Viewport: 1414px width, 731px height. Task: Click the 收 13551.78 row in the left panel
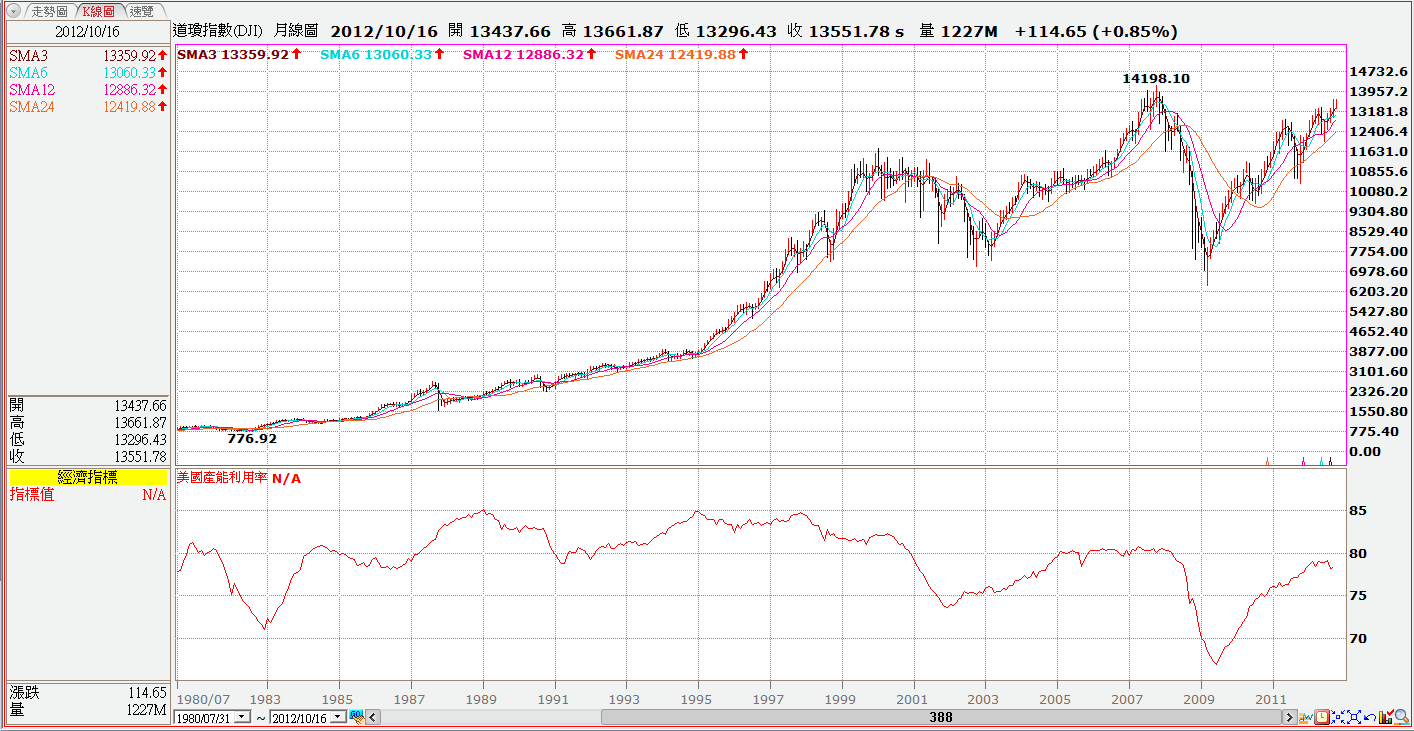[x=87, y=456]
